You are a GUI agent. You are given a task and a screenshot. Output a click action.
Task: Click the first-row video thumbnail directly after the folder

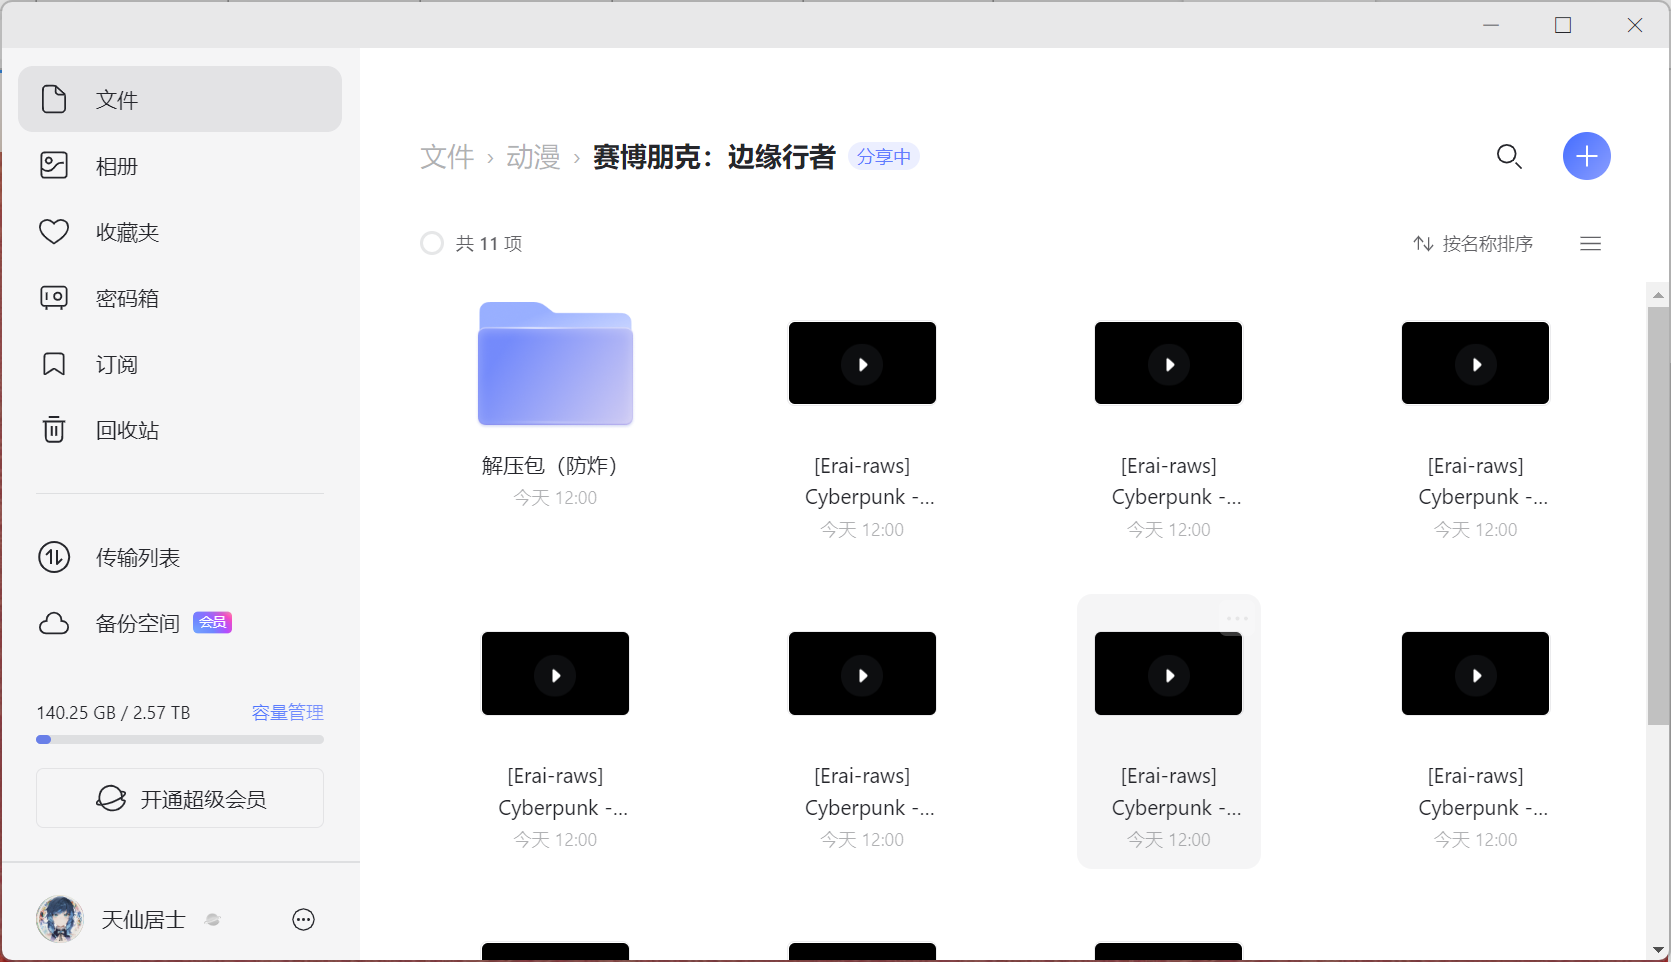tap(862, 363)
